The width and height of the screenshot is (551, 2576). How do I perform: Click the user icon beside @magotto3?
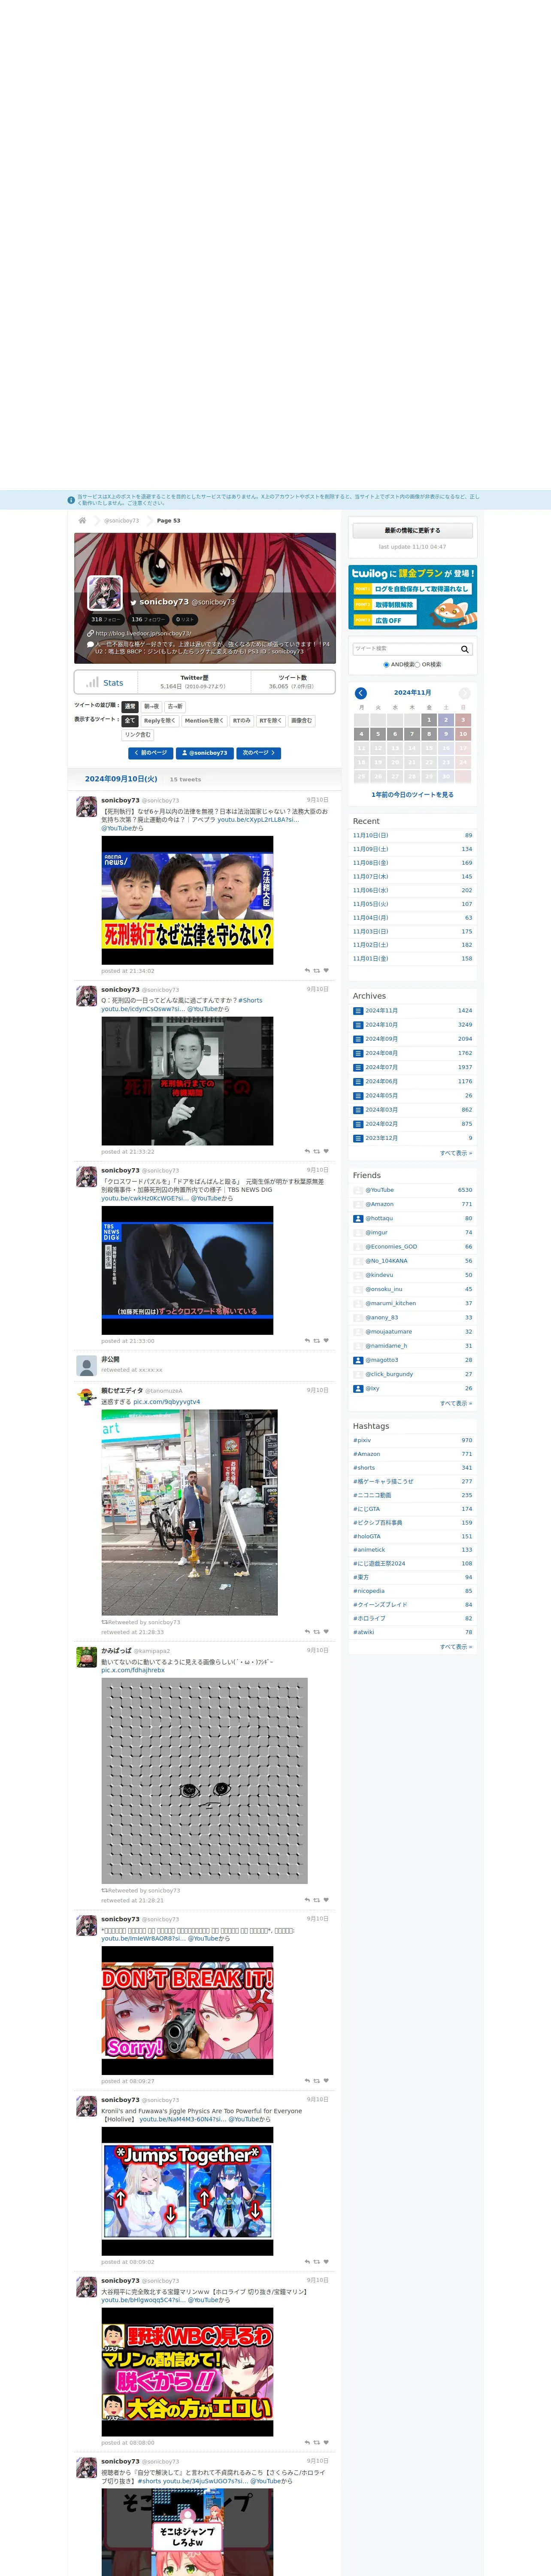[x=358, y=1360]
